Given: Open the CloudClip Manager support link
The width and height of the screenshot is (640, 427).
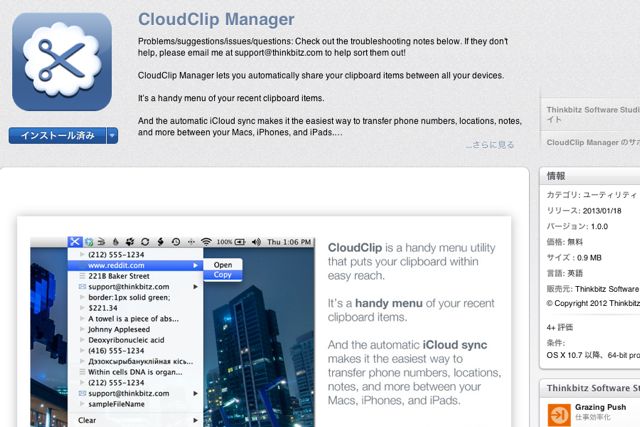Looking at the screenshot, I should (593, 142).
